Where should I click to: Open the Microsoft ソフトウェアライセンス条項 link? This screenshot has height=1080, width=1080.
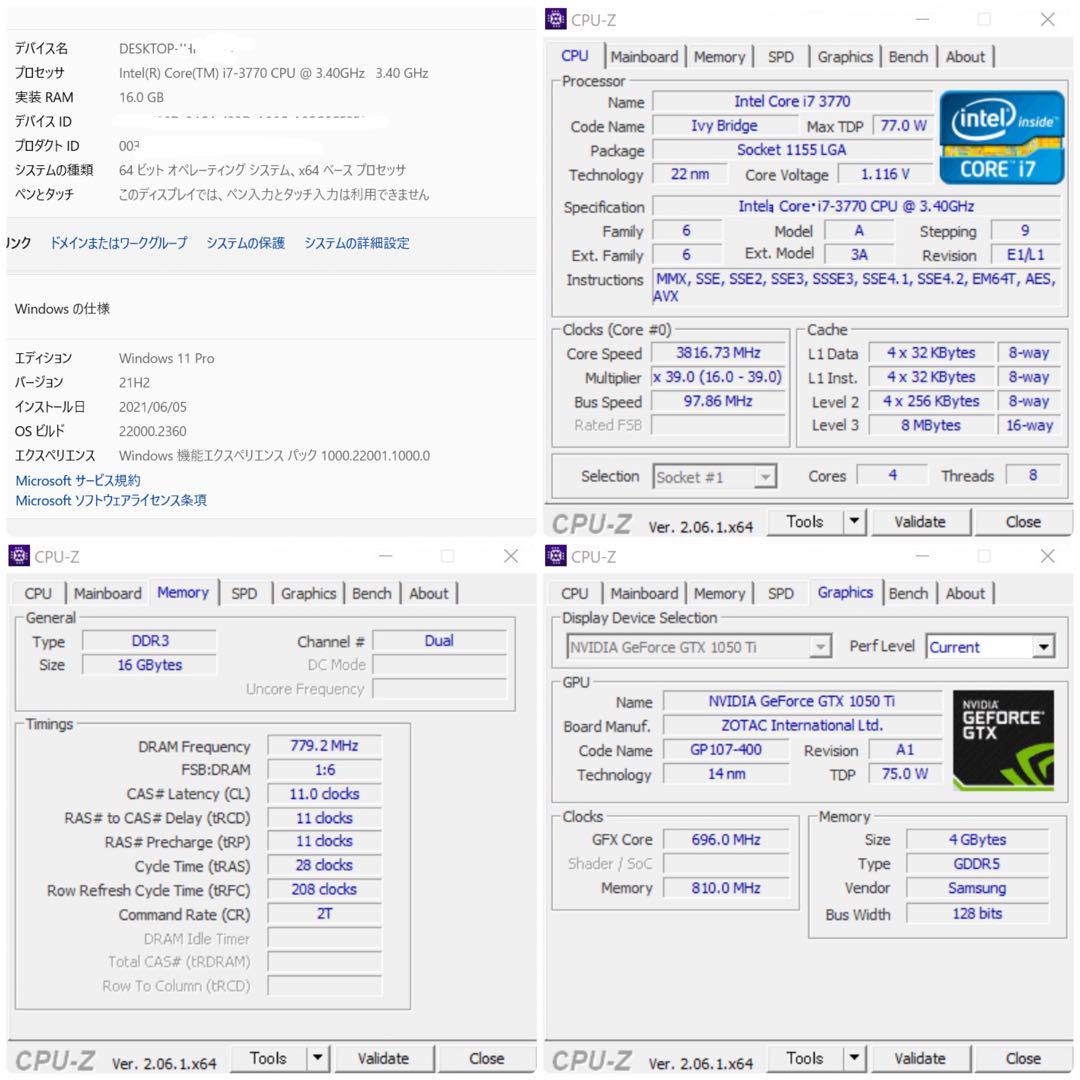[111, 500]
